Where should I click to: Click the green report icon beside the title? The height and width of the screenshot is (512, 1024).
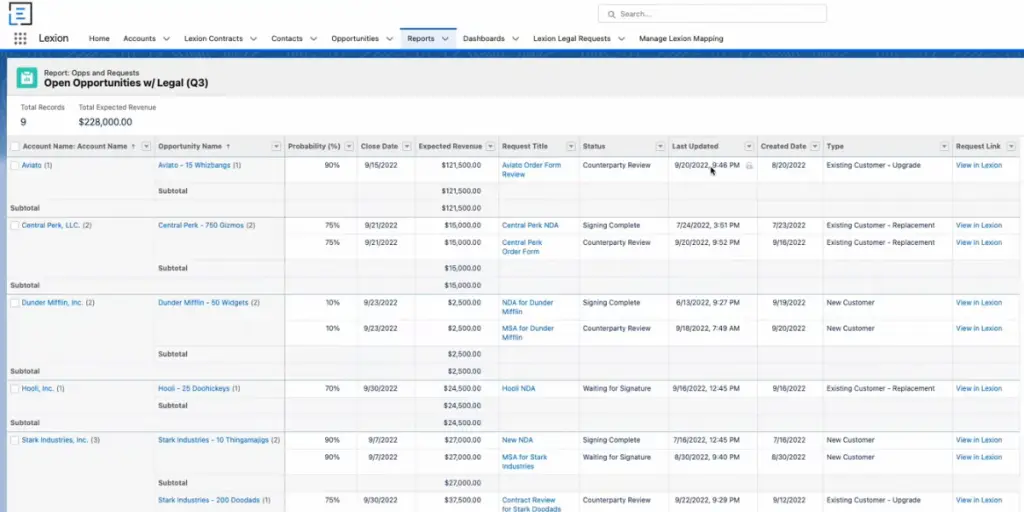(x=27, y=78)
